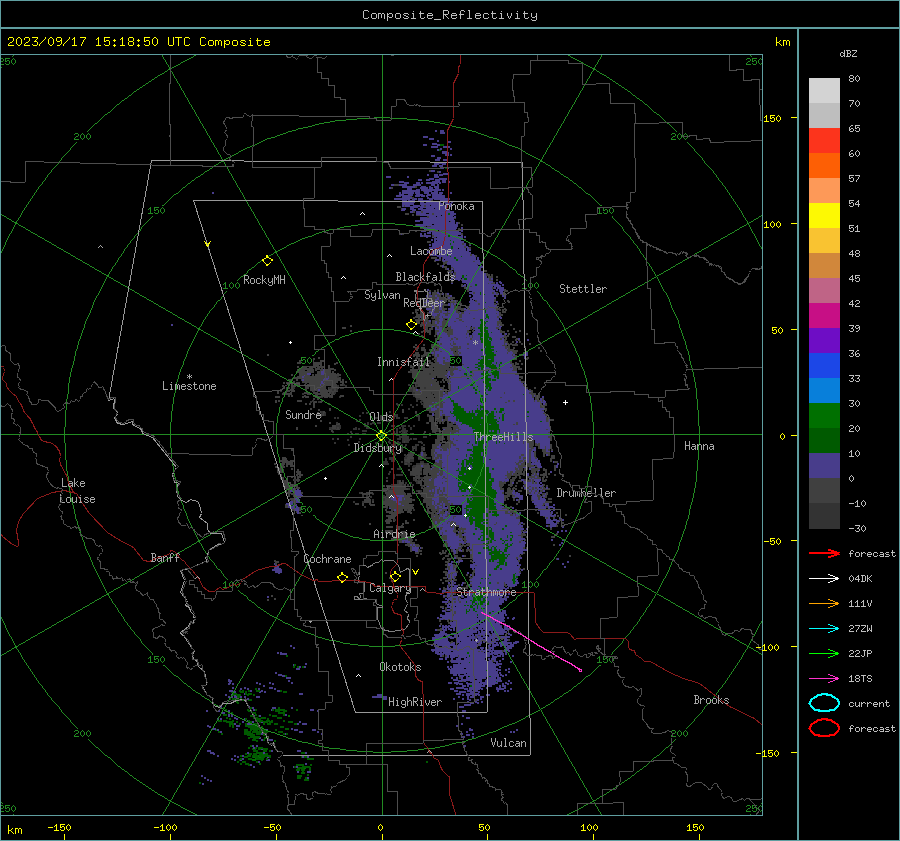Click the yellow diamond marker near RockyMH
The width and height of the screenshot is (900, 841).
(267, 261)
